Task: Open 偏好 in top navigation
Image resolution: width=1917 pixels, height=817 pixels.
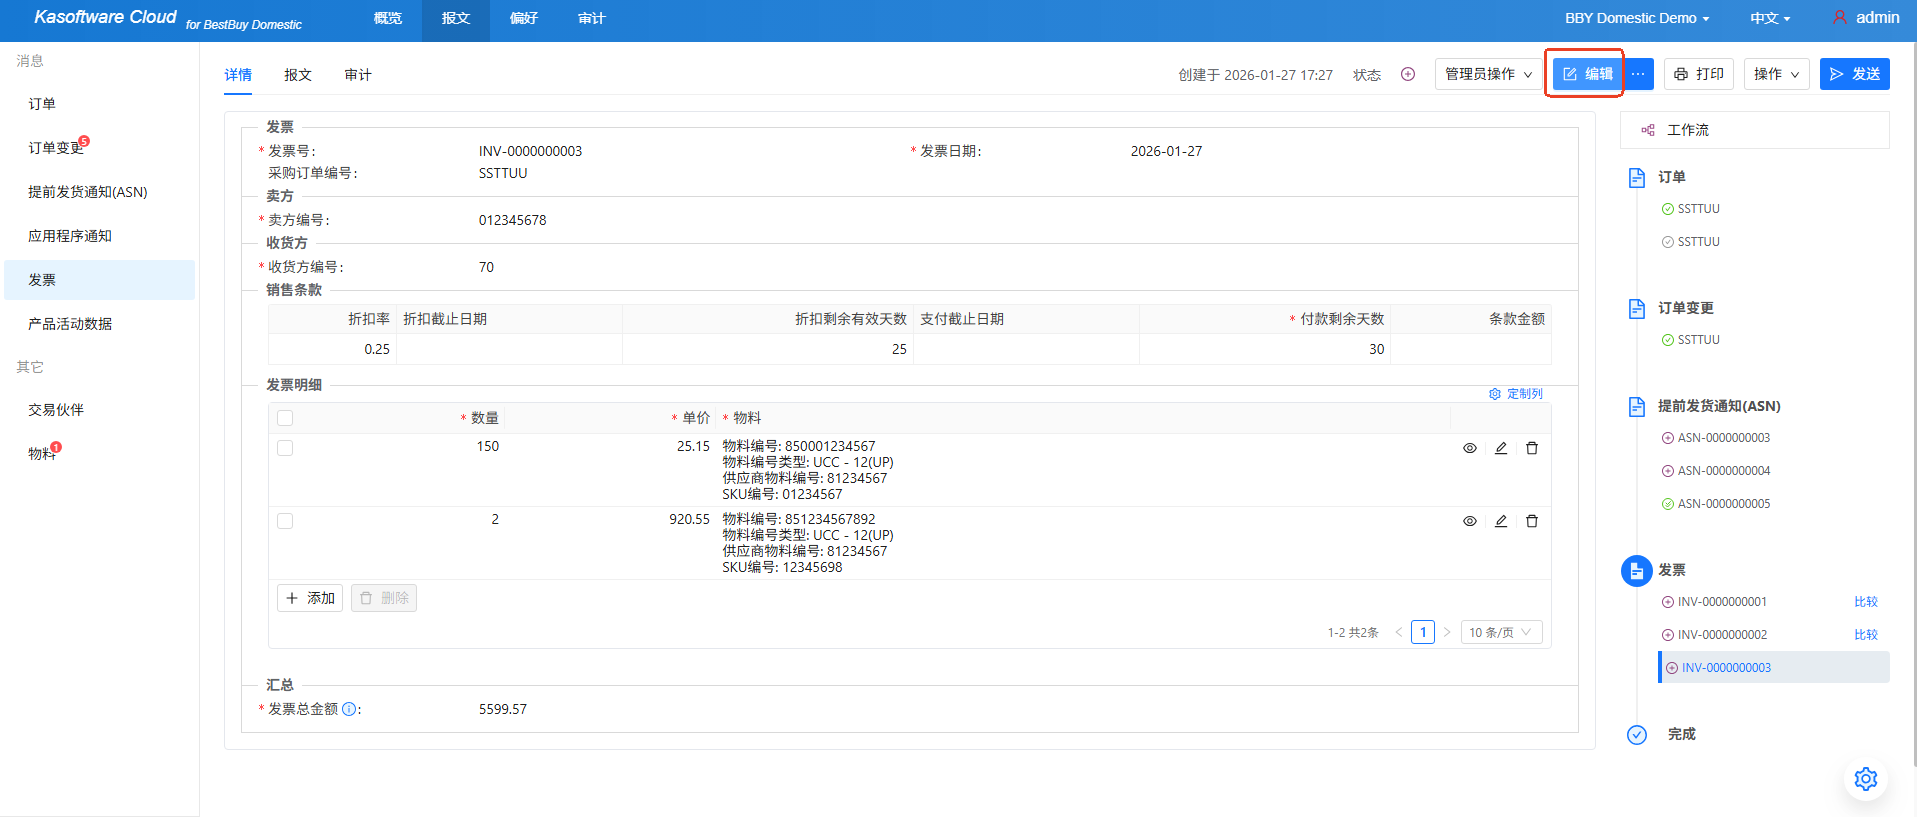Action: (524, 18)
